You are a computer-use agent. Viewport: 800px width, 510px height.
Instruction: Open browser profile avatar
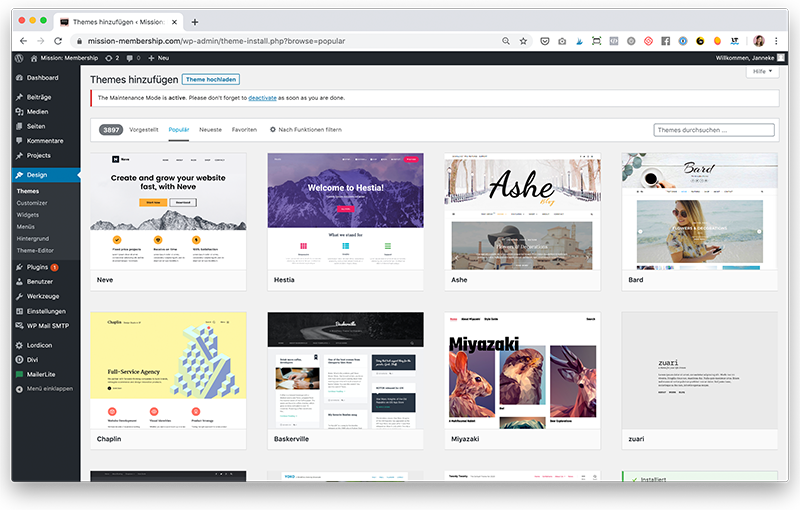point(759,41)
